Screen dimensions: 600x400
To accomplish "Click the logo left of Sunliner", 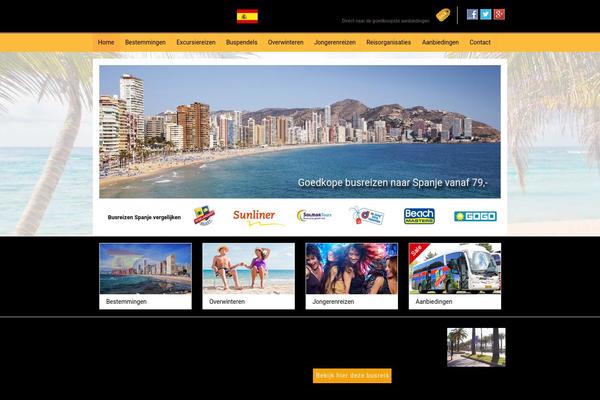I will (x=204, y=216).
